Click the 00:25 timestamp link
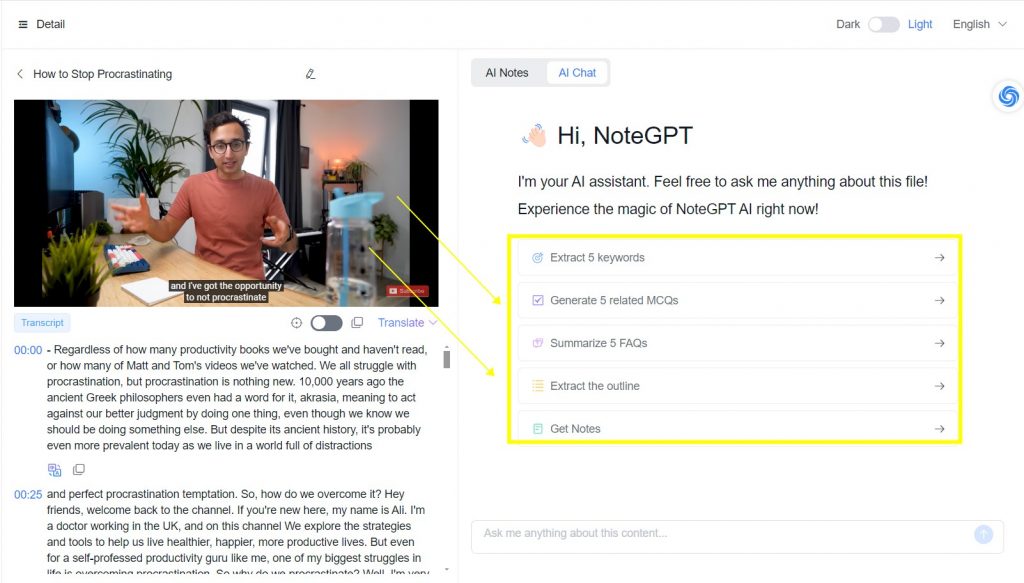 [29, 494]
